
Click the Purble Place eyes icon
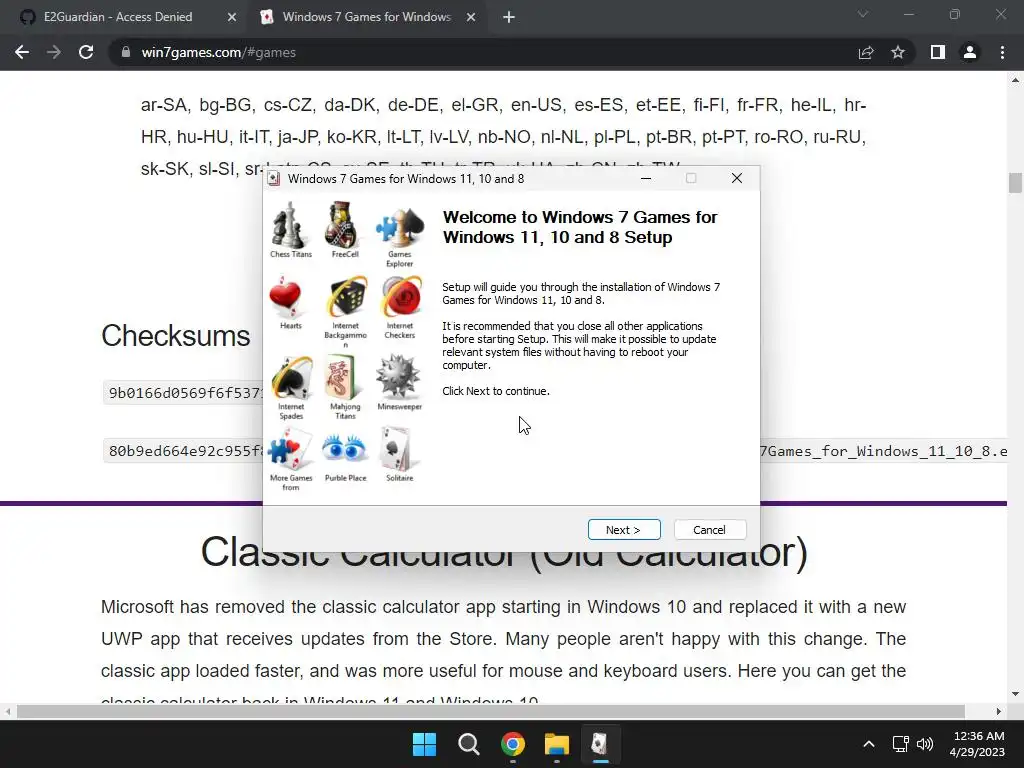click(x=344, y=449)
